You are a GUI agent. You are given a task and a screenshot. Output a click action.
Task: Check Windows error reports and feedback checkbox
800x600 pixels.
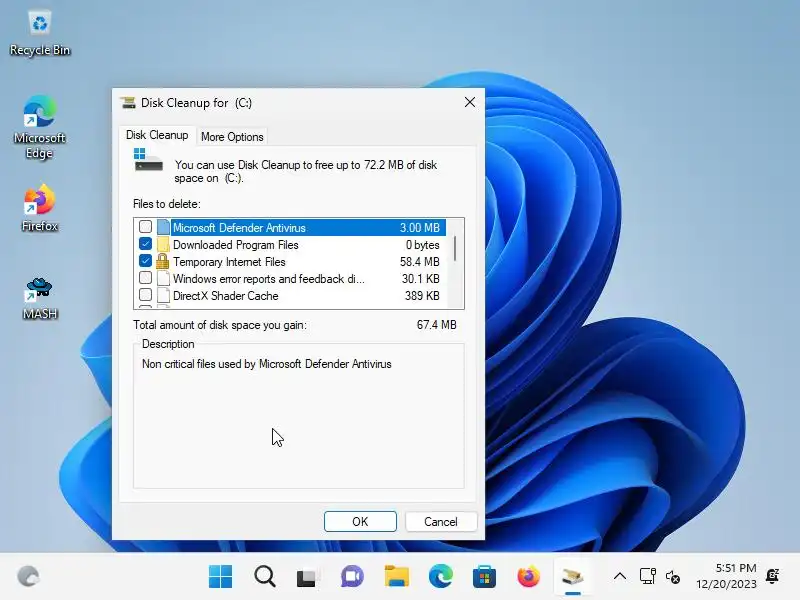[x=145, y=278]
